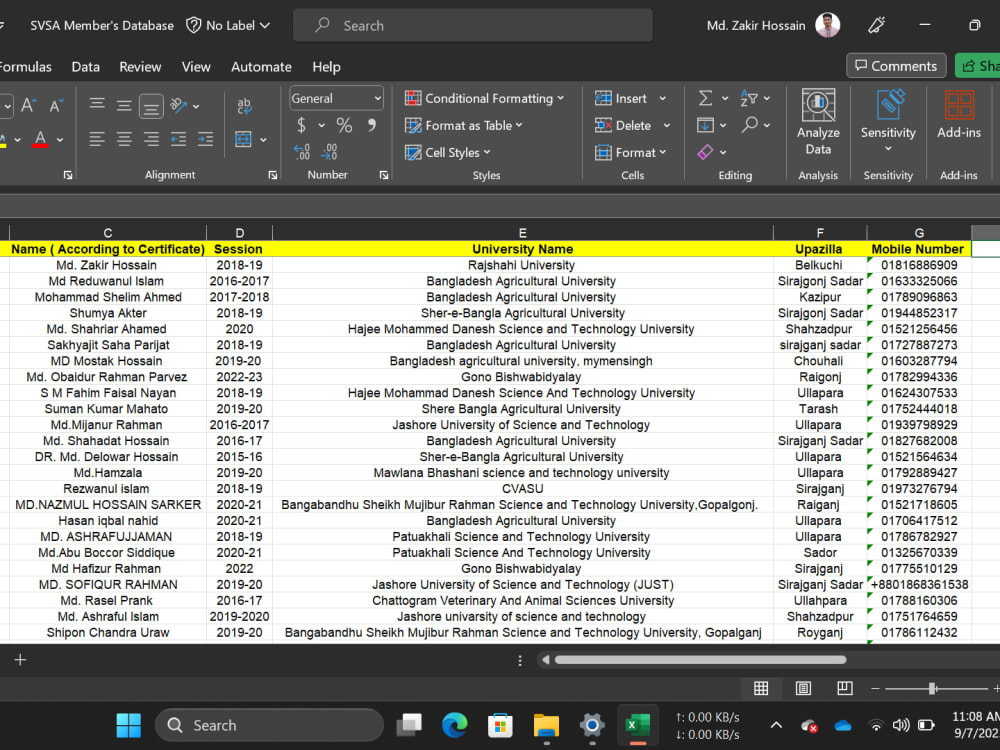Switch to Page Layout view
Viewport: 1000px width, 750px height.
pyautogui.click(x=803, y=688)
